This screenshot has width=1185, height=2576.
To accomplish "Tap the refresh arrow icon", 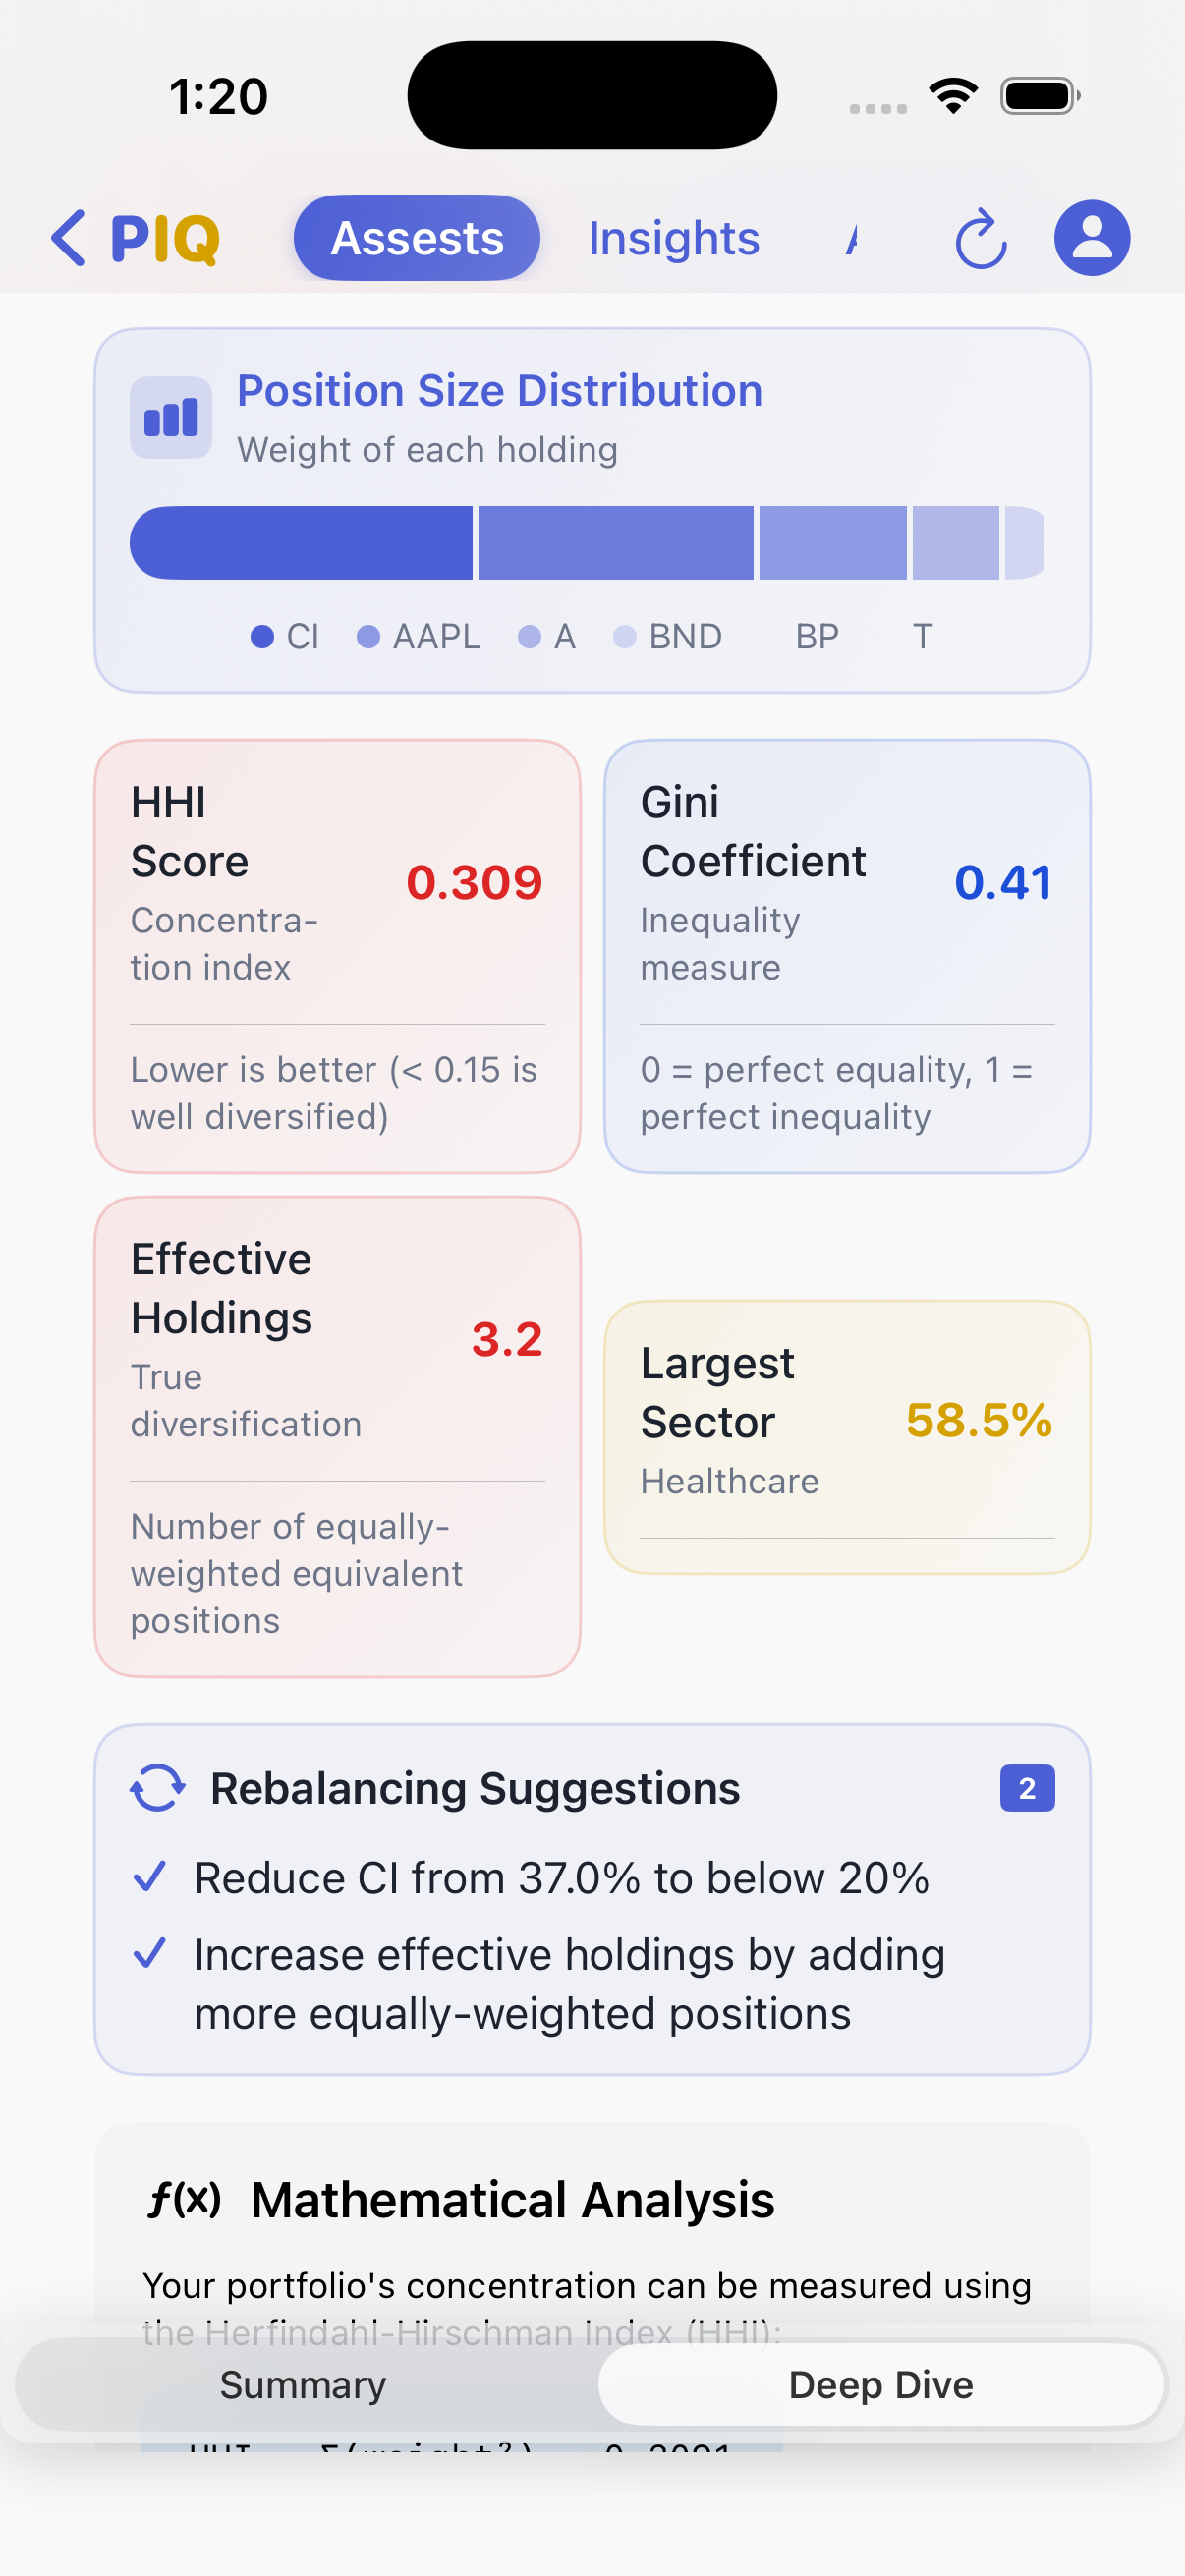I will pyautogui.click(x=980, y=240).
